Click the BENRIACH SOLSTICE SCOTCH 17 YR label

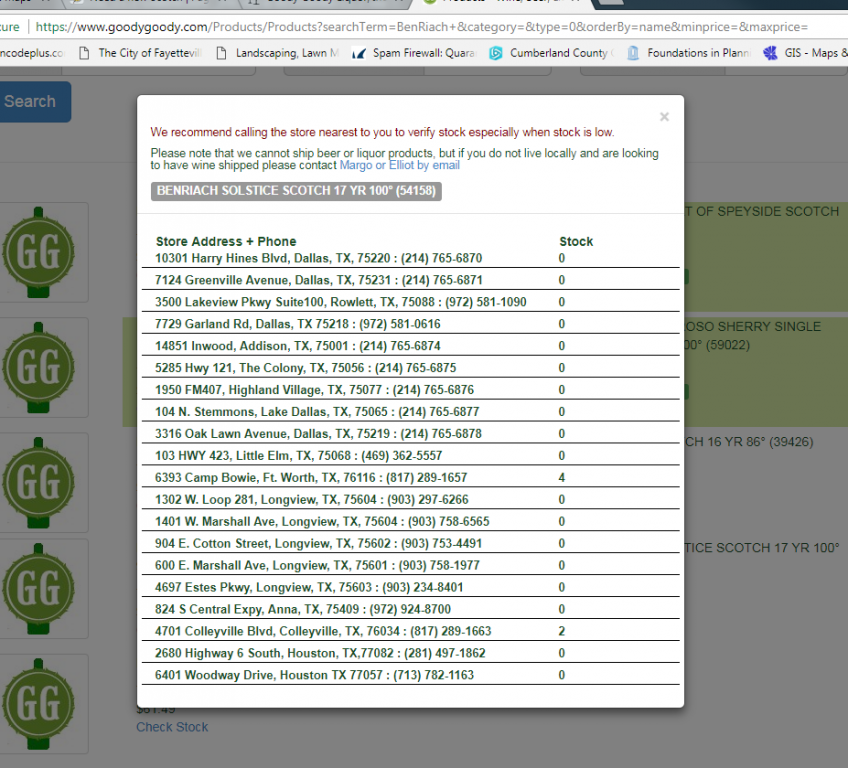[296, 191]
